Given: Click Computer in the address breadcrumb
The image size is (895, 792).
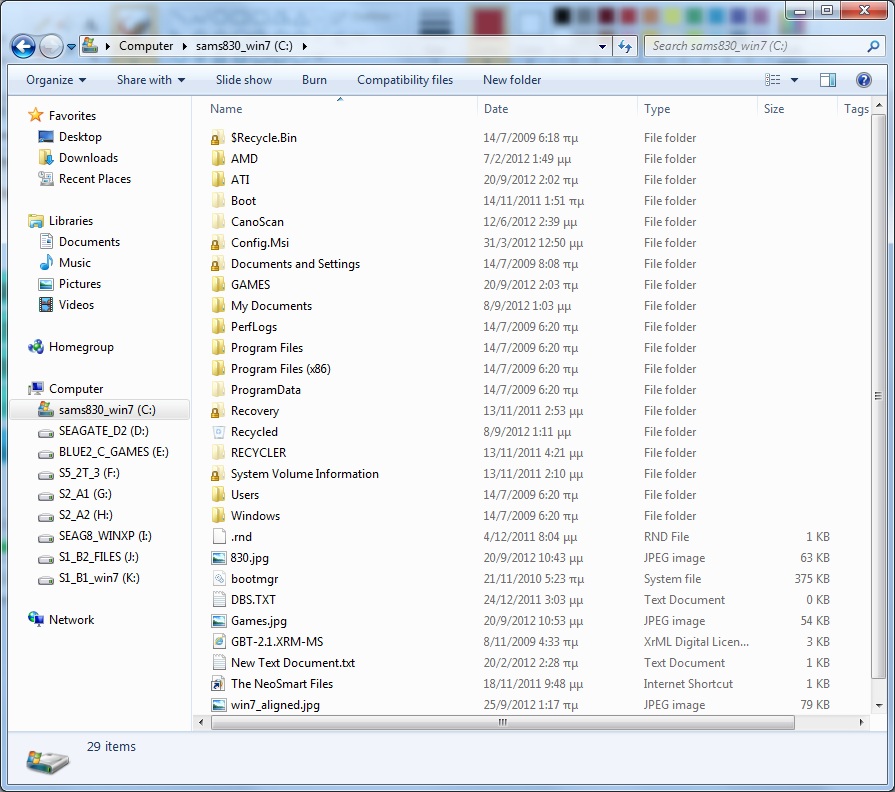Looking at the screenshot, I should pyautogui.click(x=146, y=46).
